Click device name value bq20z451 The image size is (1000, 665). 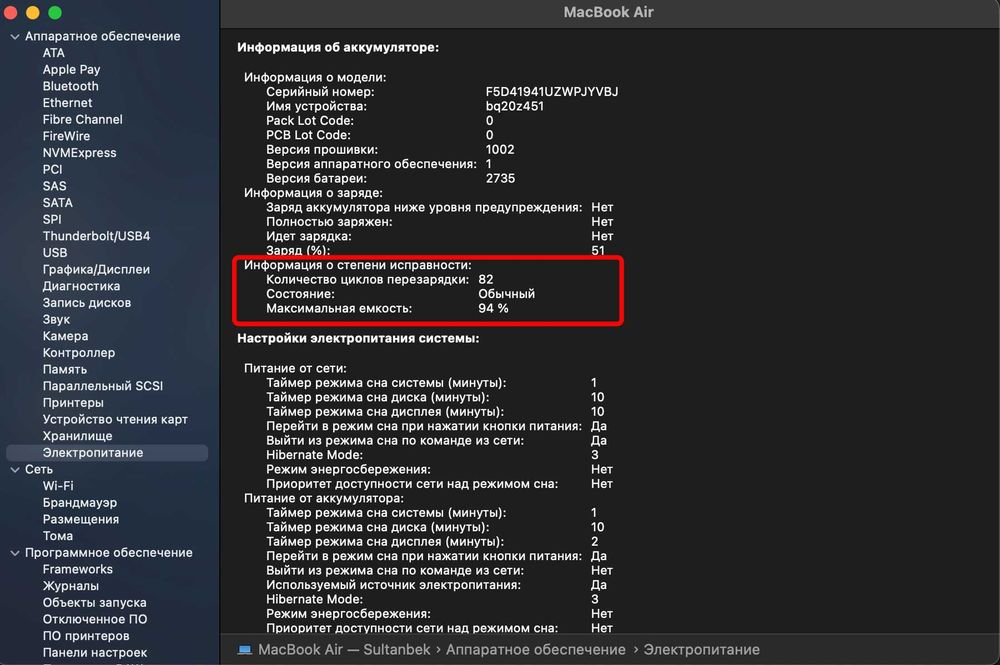click(x=515, y=106)
